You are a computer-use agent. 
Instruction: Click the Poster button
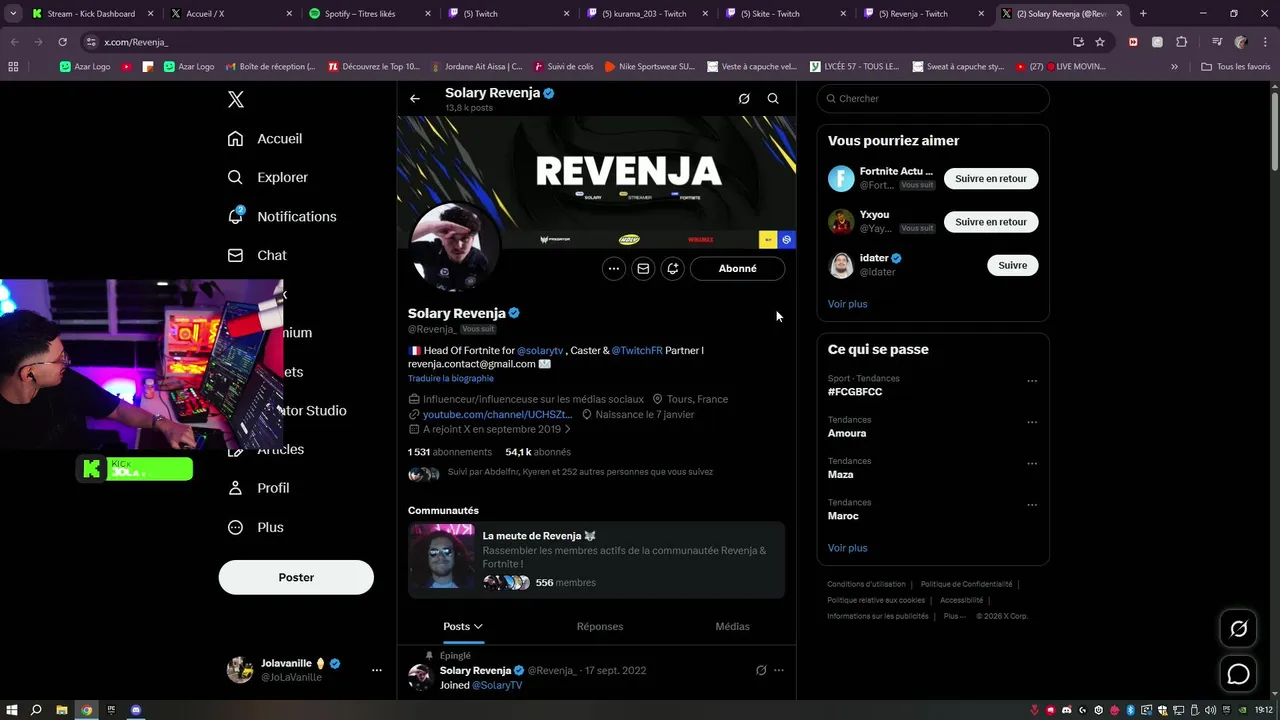point(296,577)
